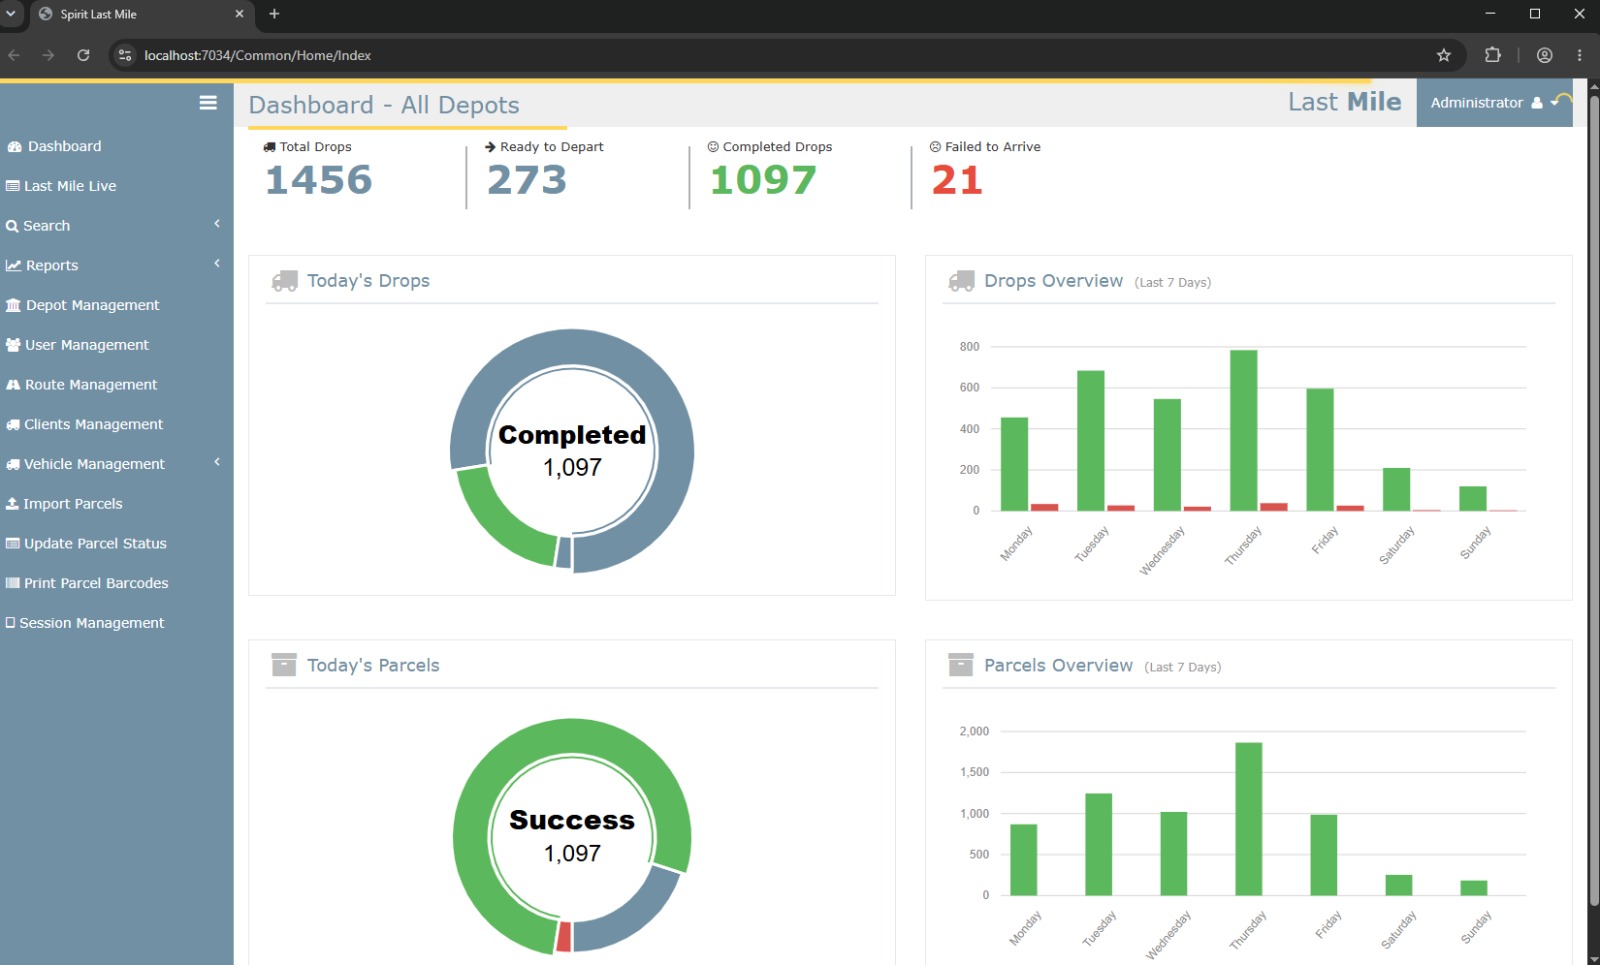The height and width of the screenshot is (965, 1600).
Task: Click the User Management people icon
Action: click(14, 345)
